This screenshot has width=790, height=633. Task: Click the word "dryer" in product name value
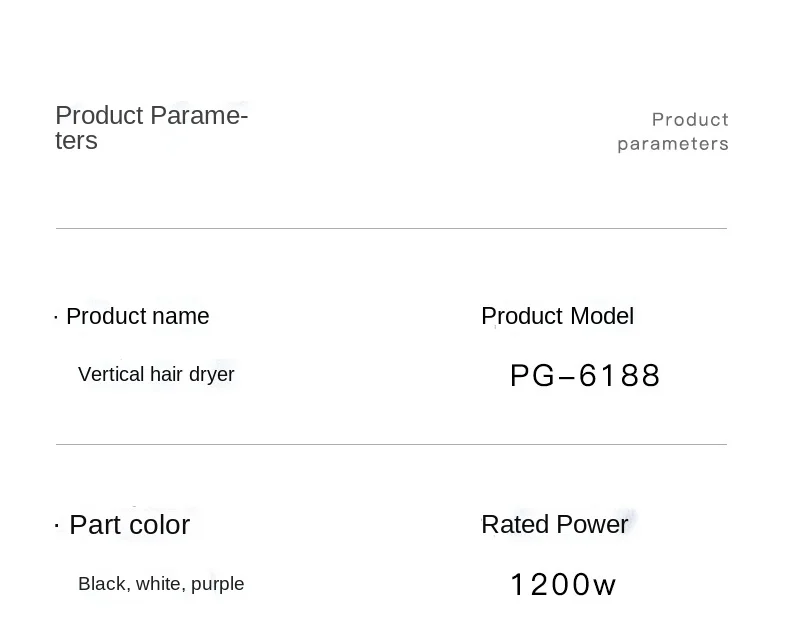click(211, 375)
